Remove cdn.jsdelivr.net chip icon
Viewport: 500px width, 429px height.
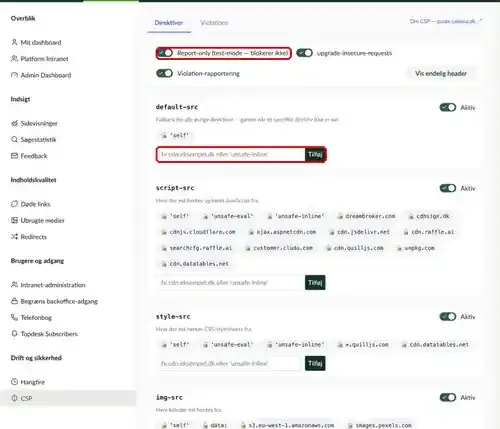point(332,232)
